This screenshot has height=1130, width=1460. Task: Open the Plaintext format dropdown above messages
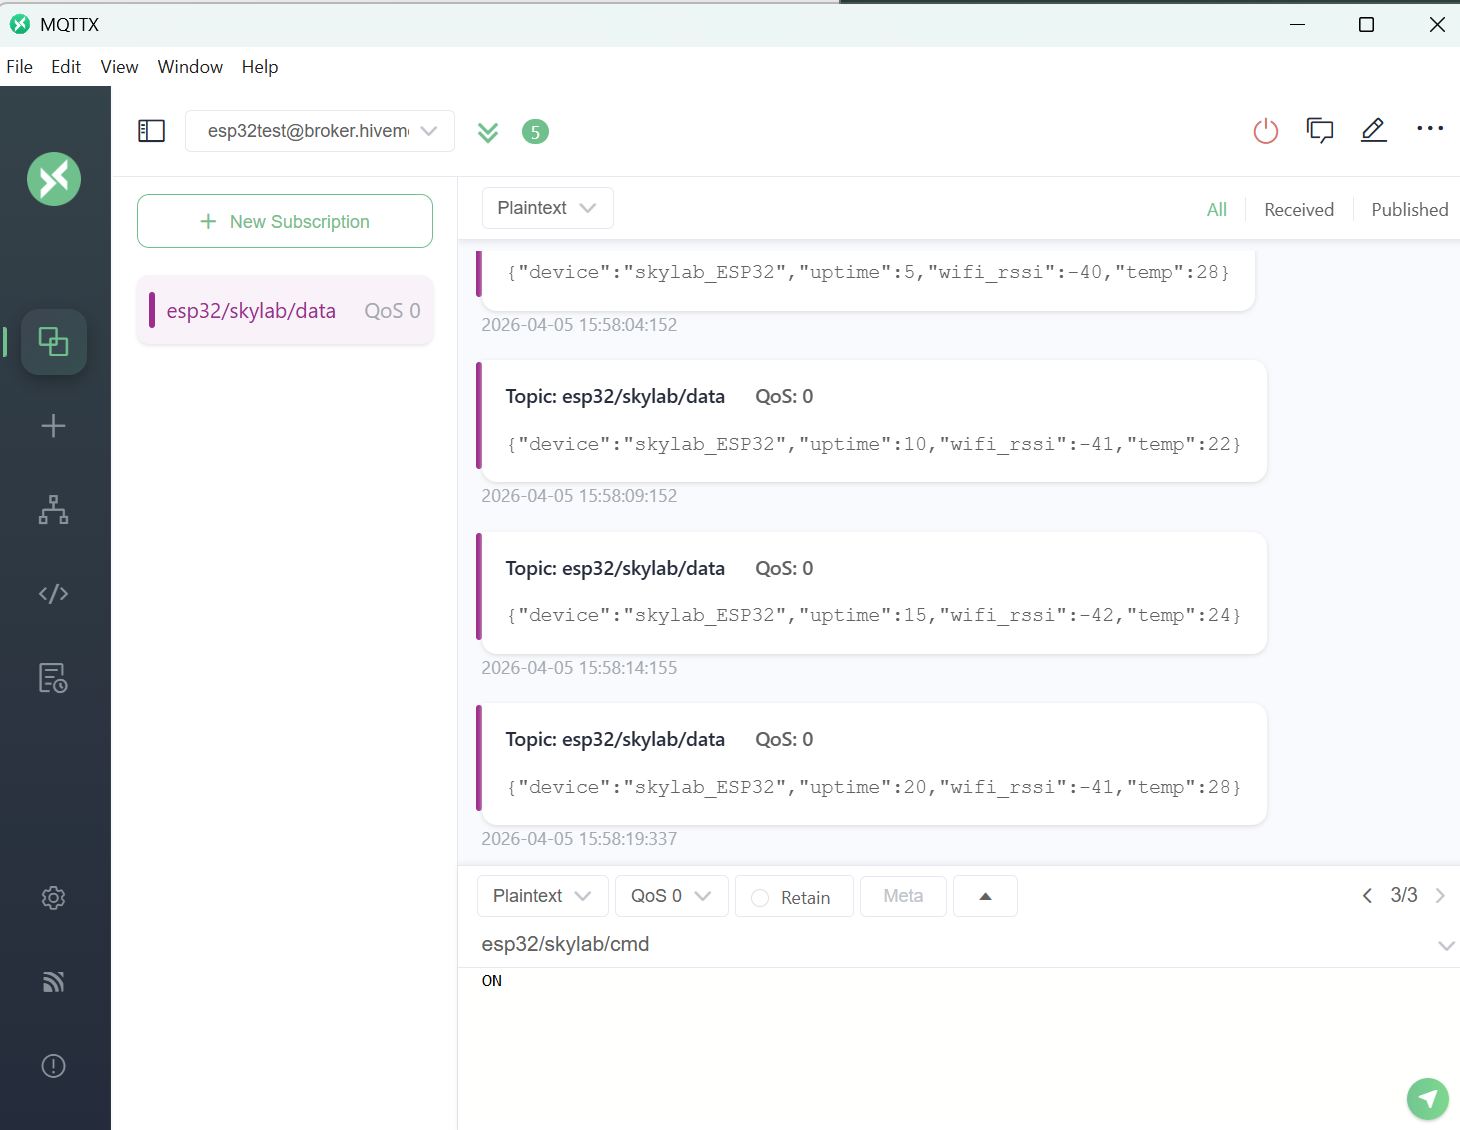pos(547,208)
